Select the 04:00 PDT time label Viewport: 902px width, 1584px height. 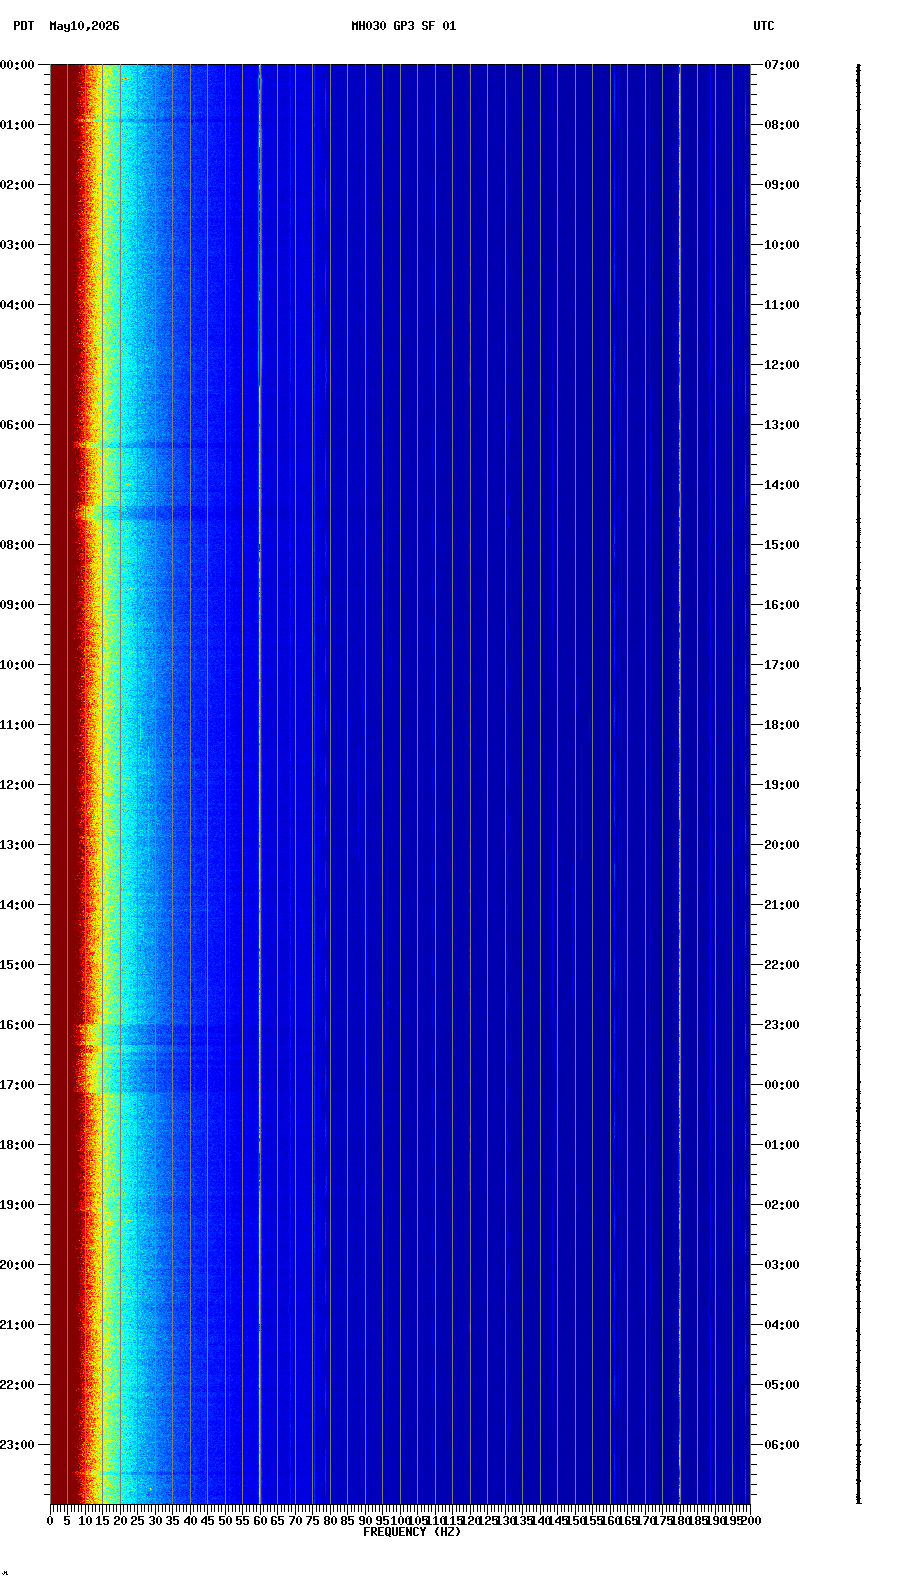pos(17,305)
